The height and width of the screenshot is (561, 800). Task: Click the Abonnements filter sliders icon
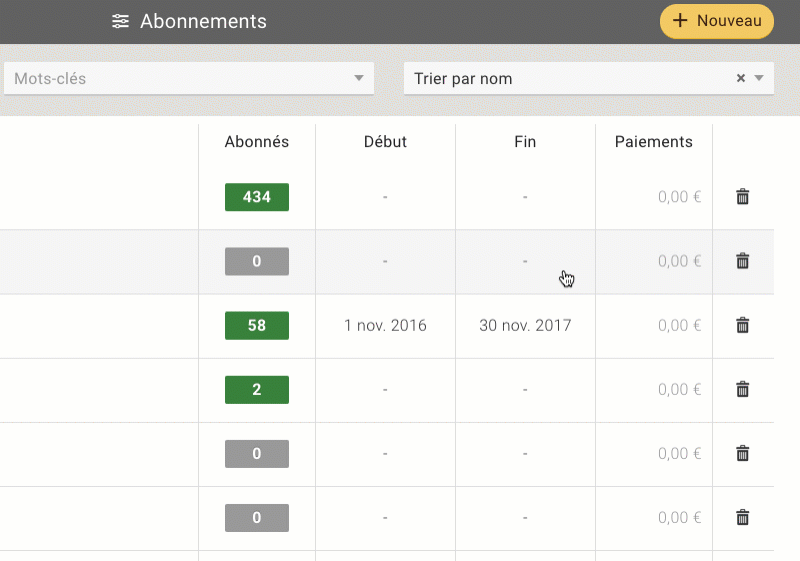(x=121, y=21)
